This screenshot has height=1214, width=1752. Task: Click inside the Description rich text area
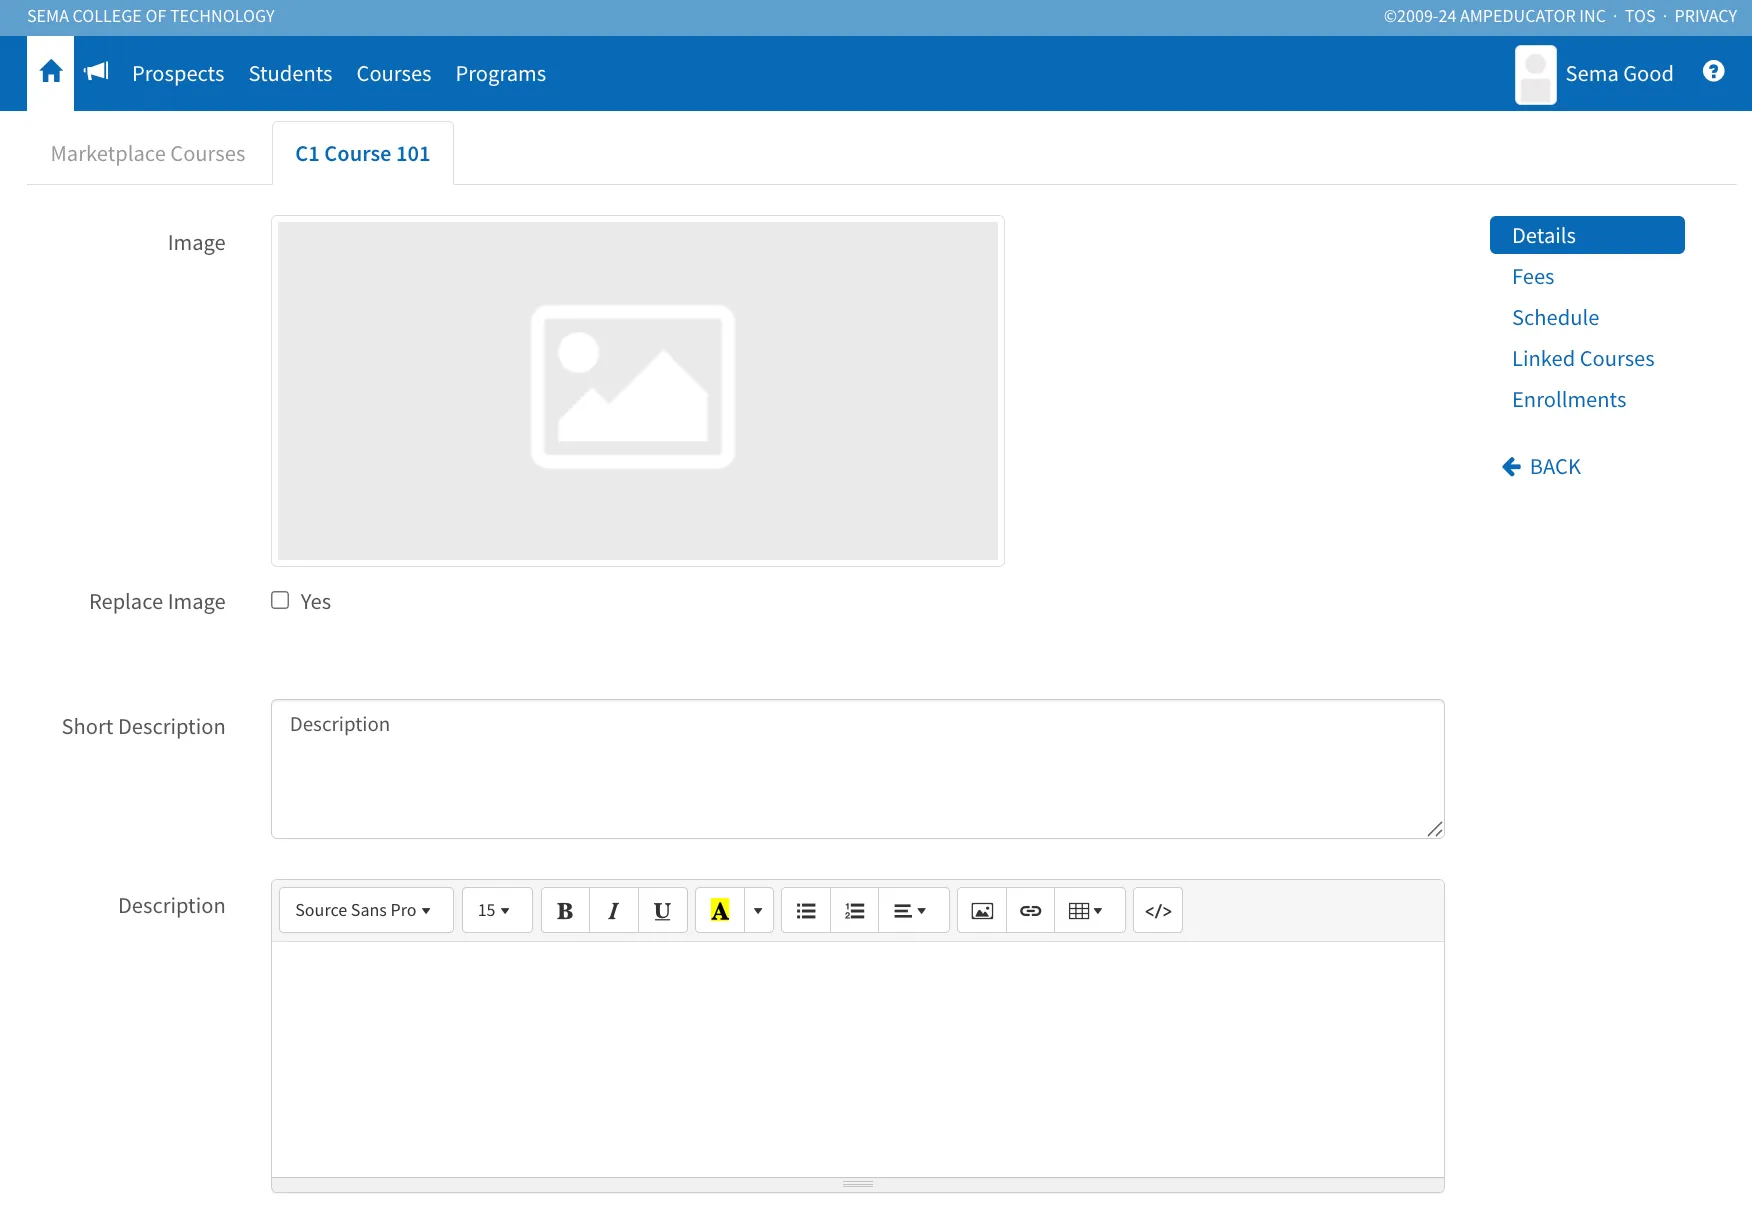(858, 1059)
